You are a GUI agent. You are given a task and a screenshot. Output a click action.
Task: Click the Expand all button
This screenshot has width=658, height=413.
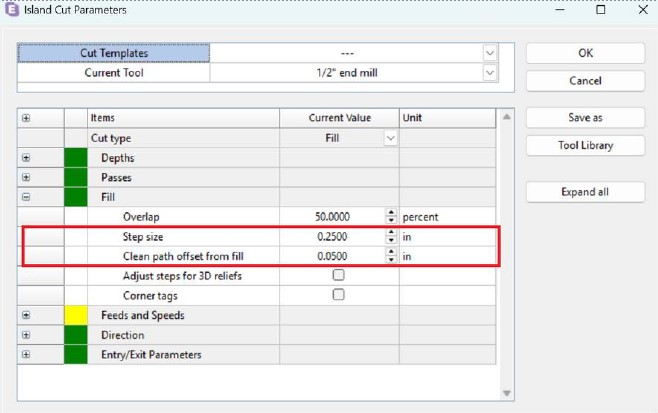click(x=585, y=191)
